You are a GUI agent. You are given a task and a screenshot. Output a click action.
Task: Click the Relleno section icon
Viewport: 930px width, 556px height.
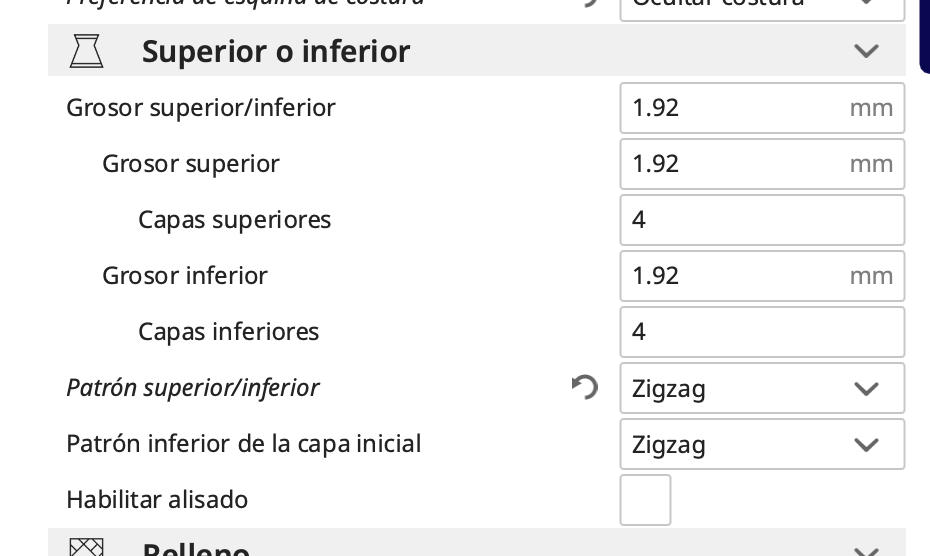tap(87, 549)
